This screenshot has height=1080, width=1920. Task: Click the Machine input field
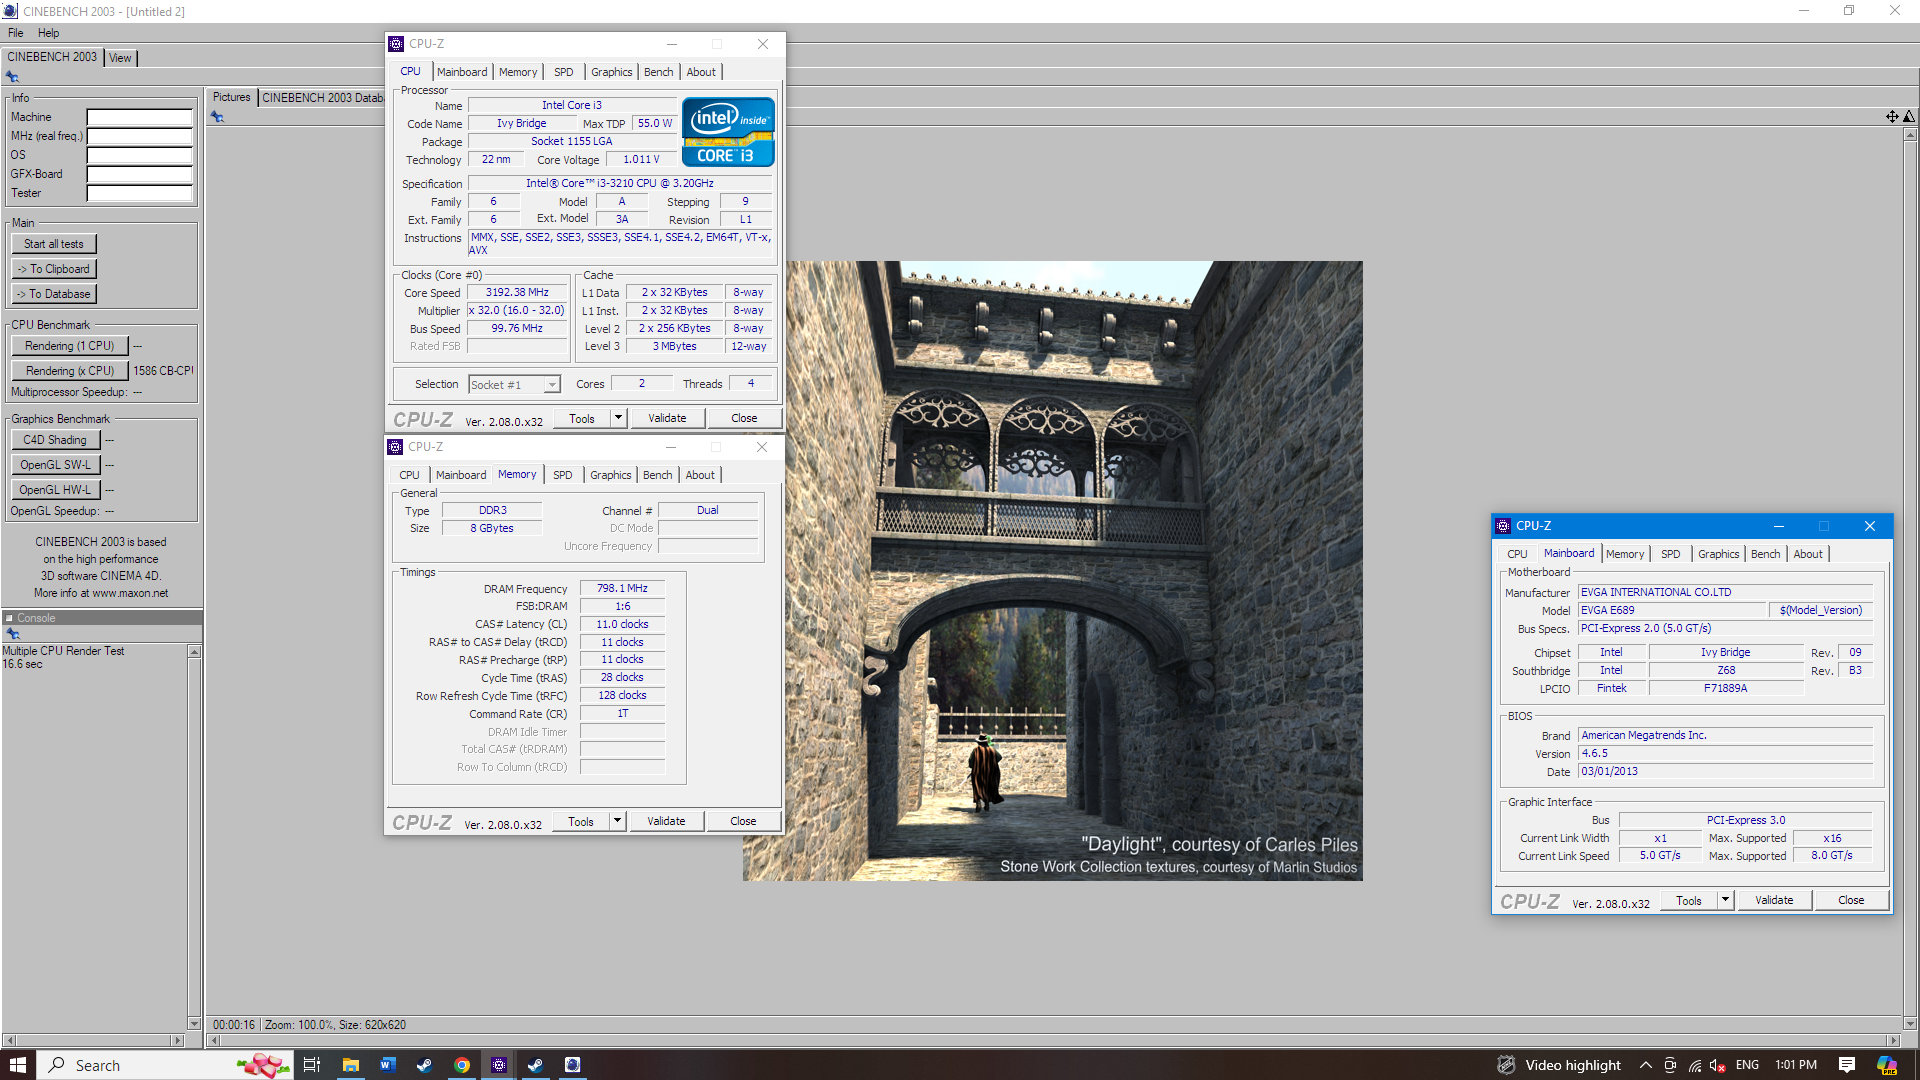click(x=139, y=117)
